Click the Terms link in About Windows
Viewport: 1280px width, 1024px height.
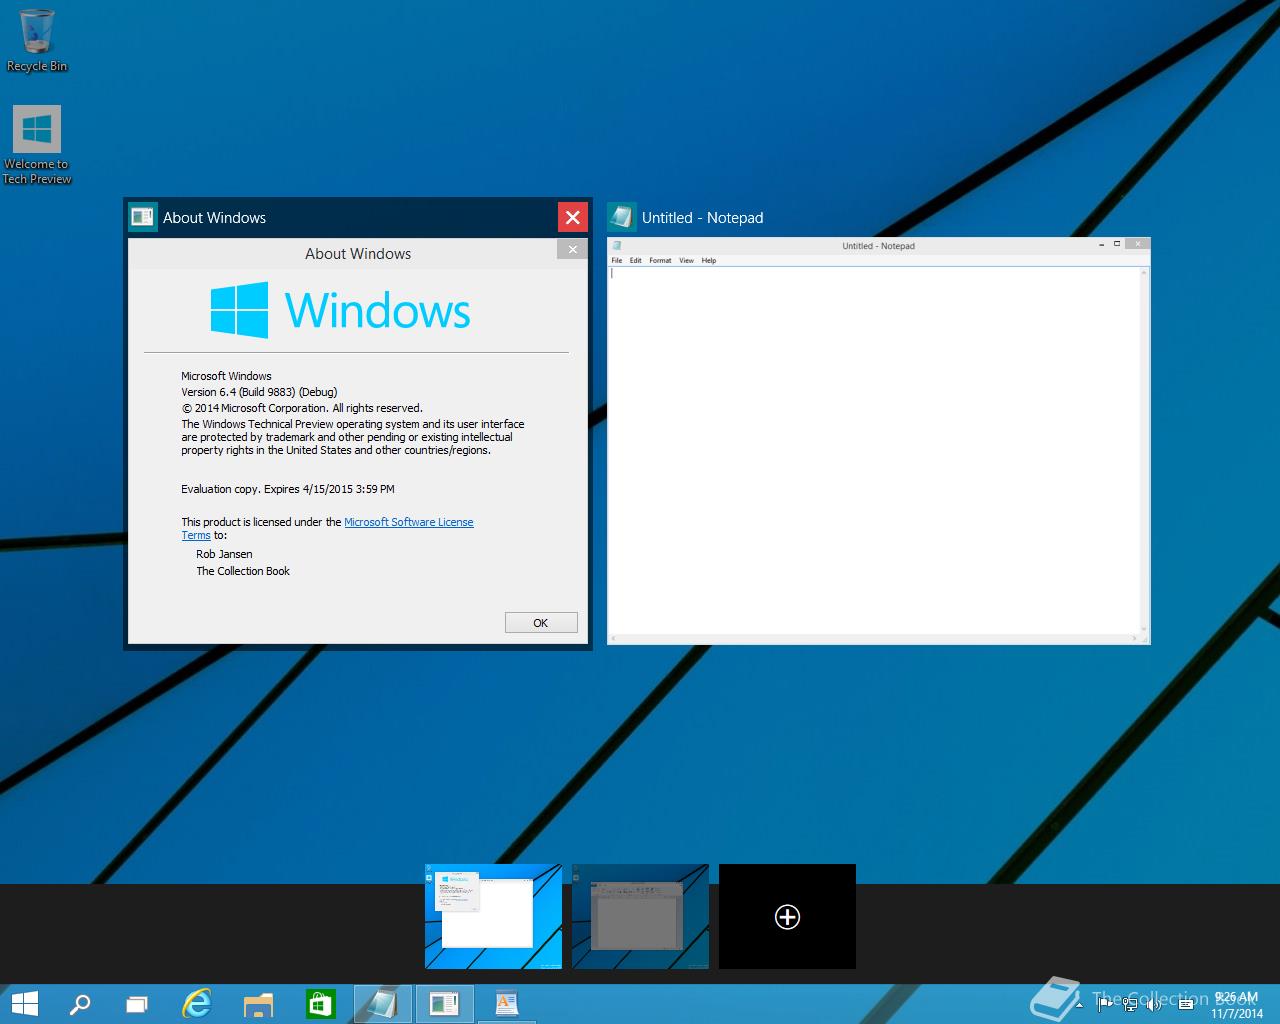coord(196,535)
